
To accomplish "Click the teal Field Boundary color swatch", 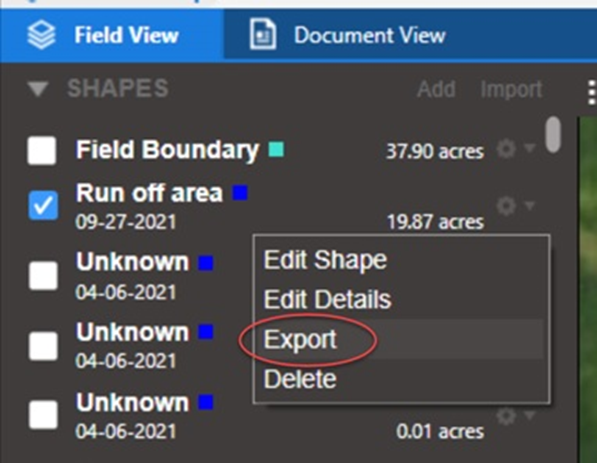I will tap(276, 149).
